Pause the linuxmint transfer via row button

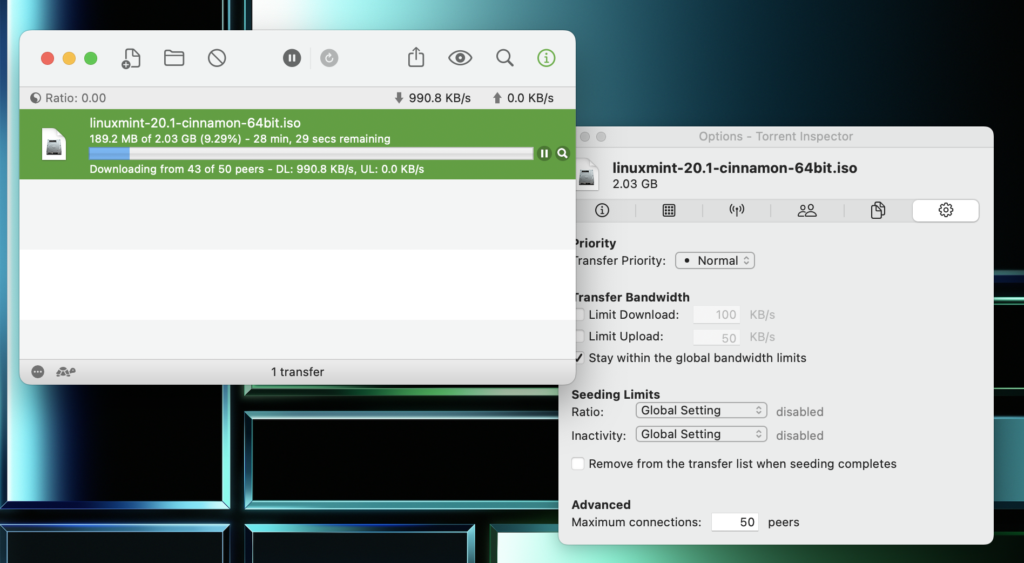pyautogui.click(x=544, y=153)
